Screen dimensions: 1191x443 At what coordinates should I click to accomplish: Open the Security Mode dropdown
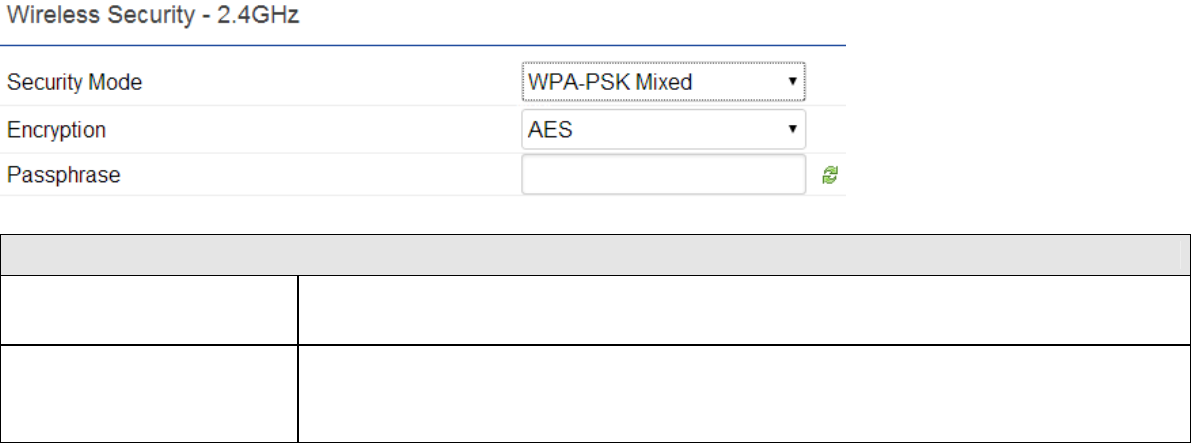663,81
